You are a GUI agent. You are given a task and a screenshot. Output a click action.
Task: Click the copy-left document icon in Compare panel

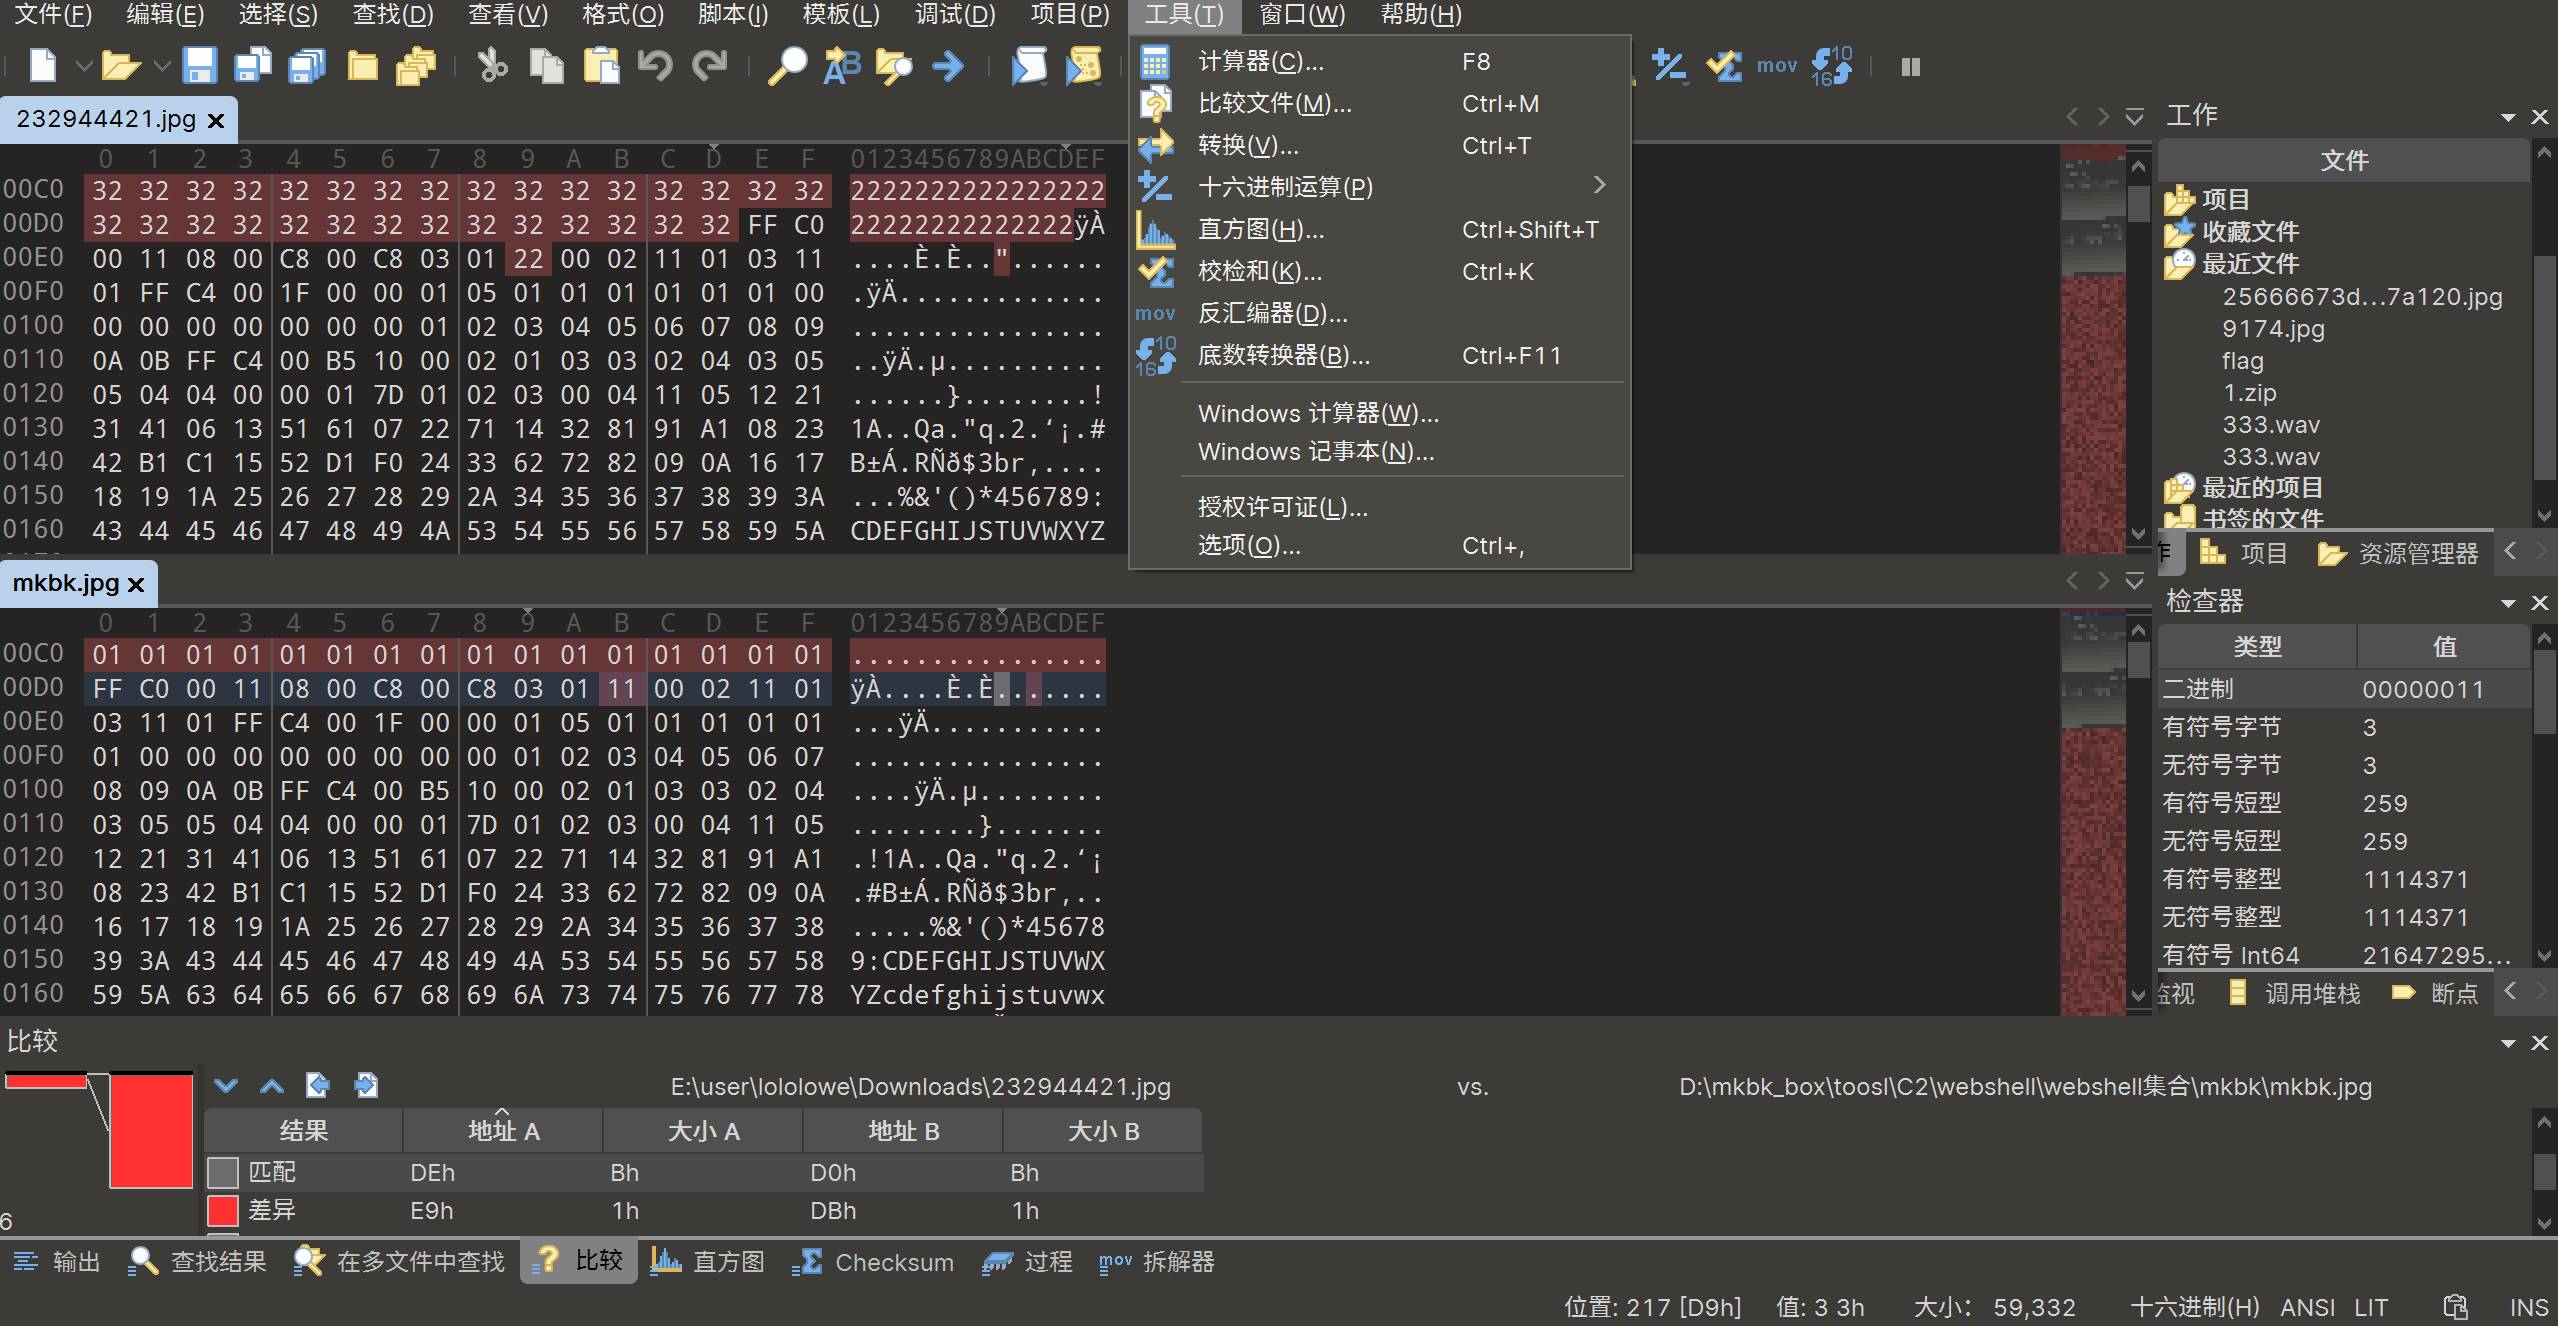tap(318, 1085)
